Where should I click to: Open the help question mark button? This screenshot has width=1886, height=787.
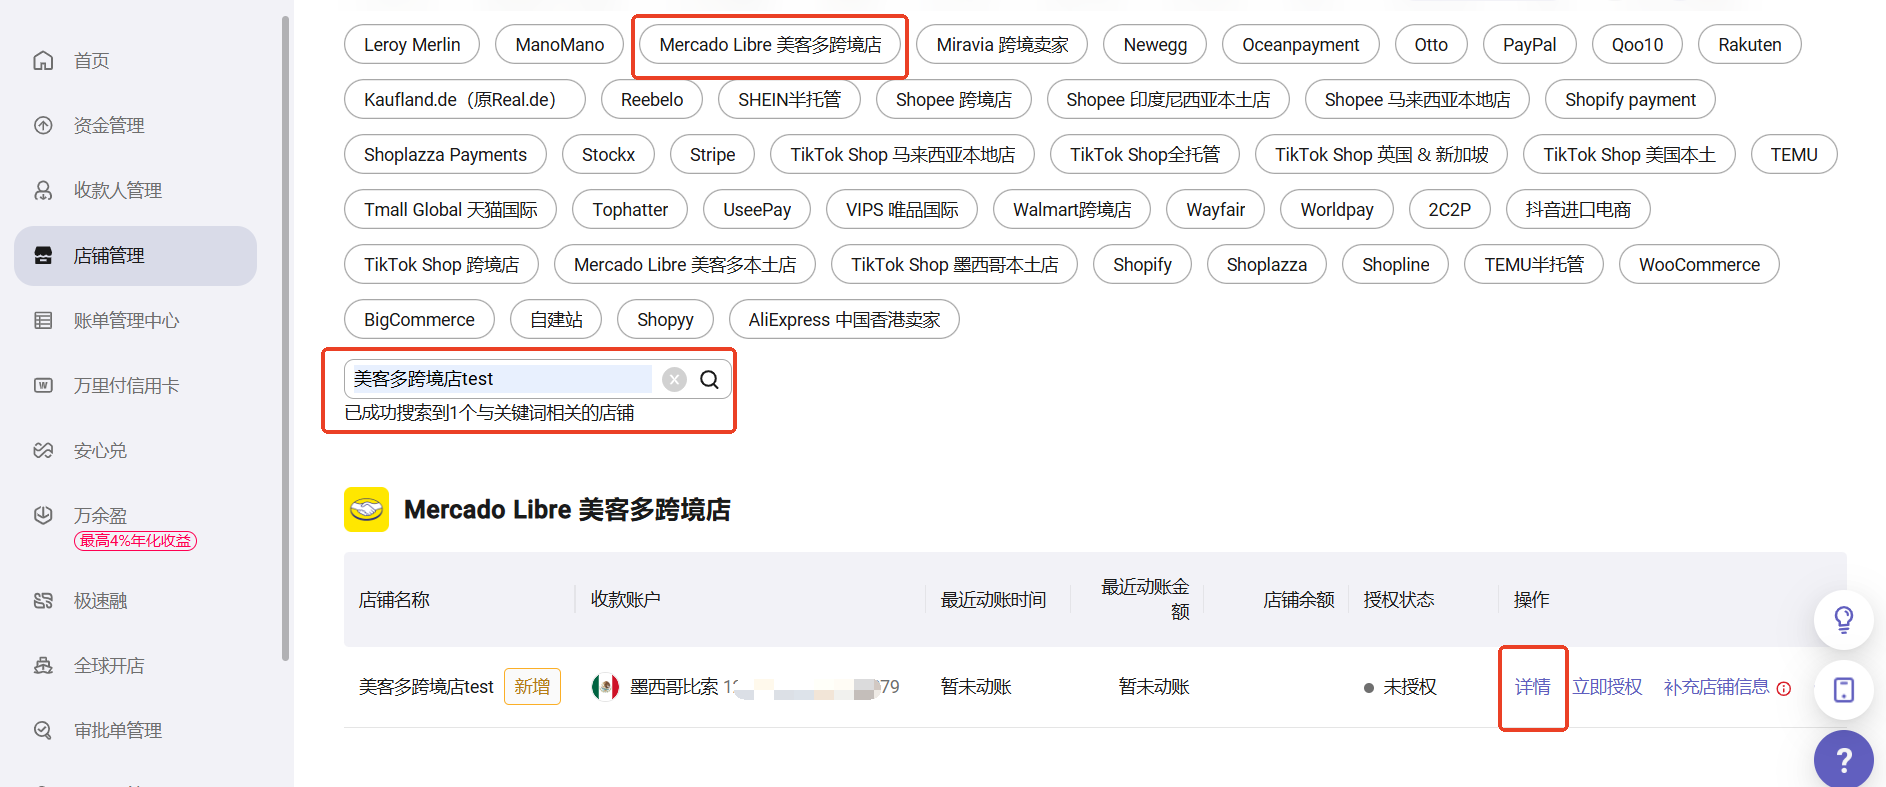coord(1843,760)
